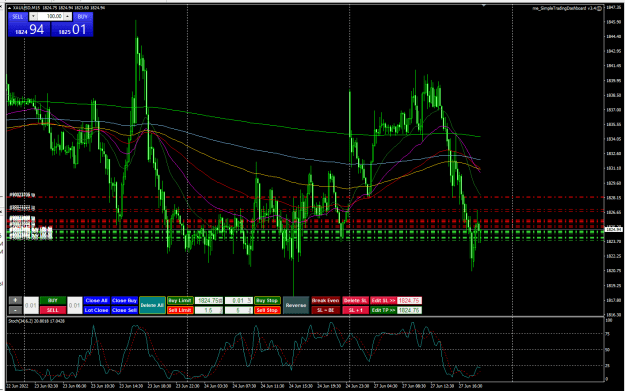The height and width of the screenshot is (391, 625).
Task: Click the teal Delete All button
Action: (x=152, y=305)
